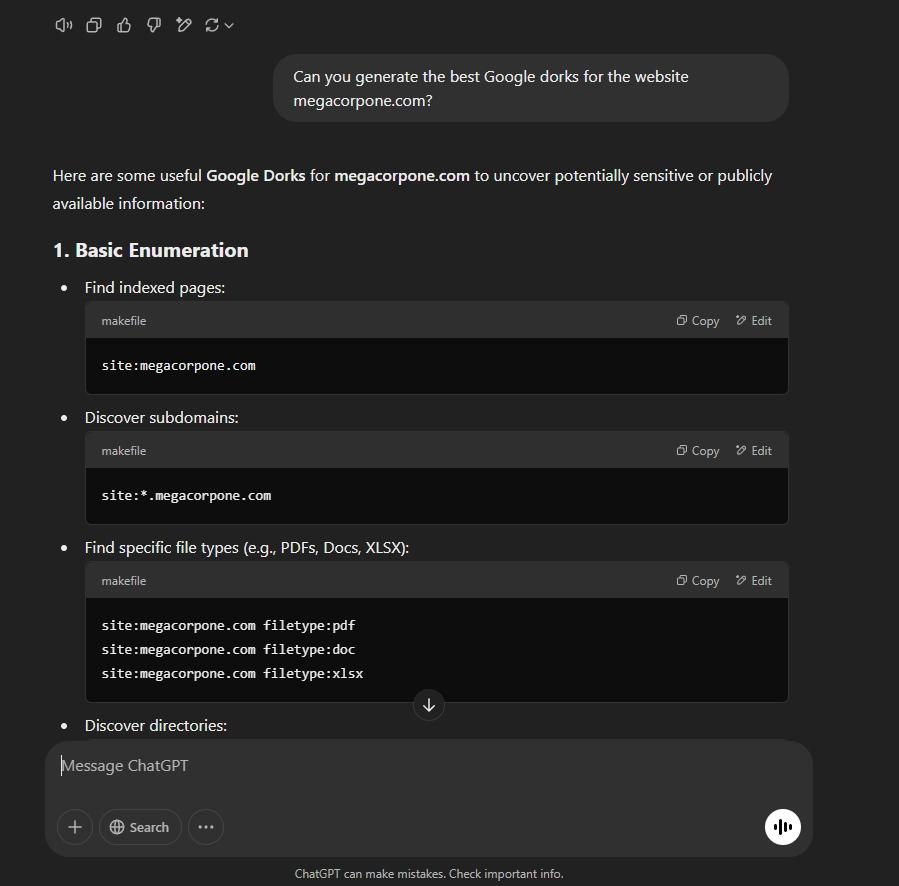Copy the site:megacorpone.com code snippet
Screen dimensions: 899x886
pos(696,320)
